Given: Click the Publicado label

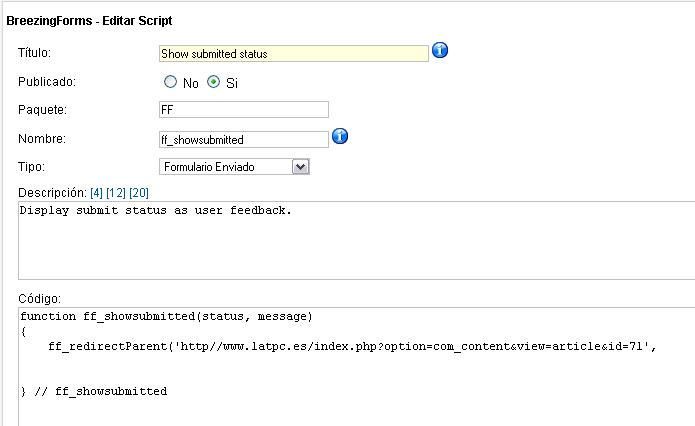Looking at the screenshot, I should coord(47,82).
